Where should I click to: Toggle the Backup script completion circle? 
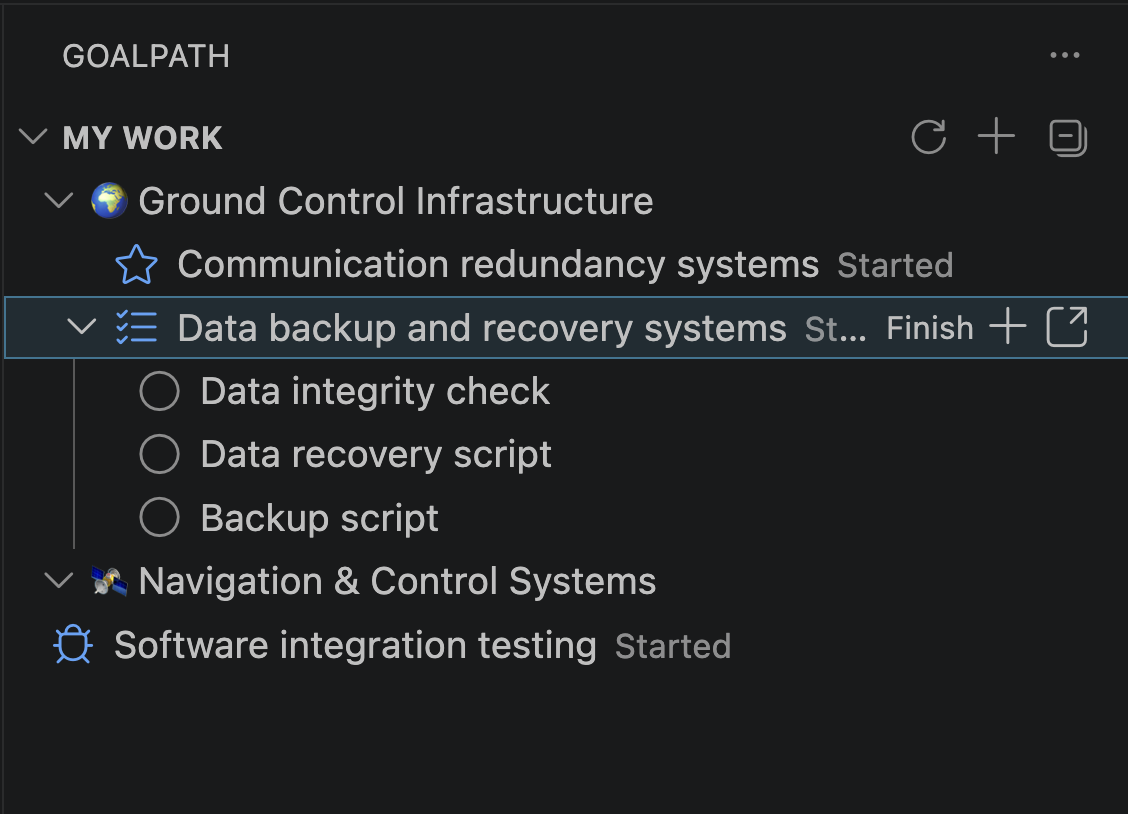pyautogui.click(x=159, y=517)
